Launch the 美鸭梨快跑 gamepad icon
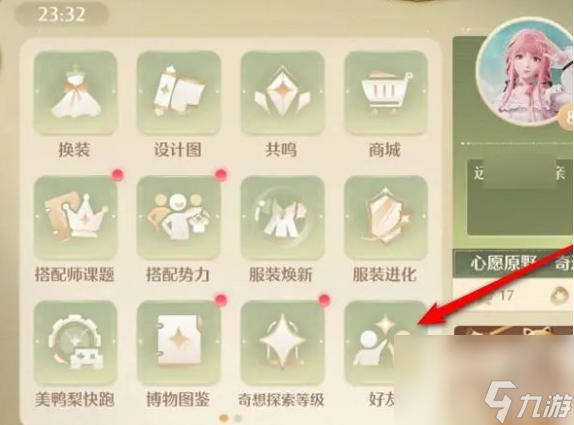 coord(75,342)
